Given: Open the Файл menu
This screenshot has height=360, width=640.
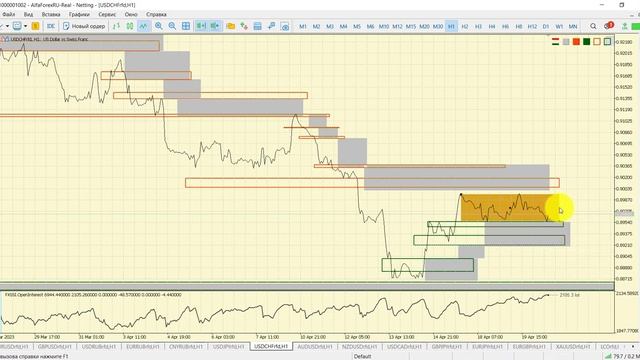Looking at the screenshot, I should click(9, 14).
